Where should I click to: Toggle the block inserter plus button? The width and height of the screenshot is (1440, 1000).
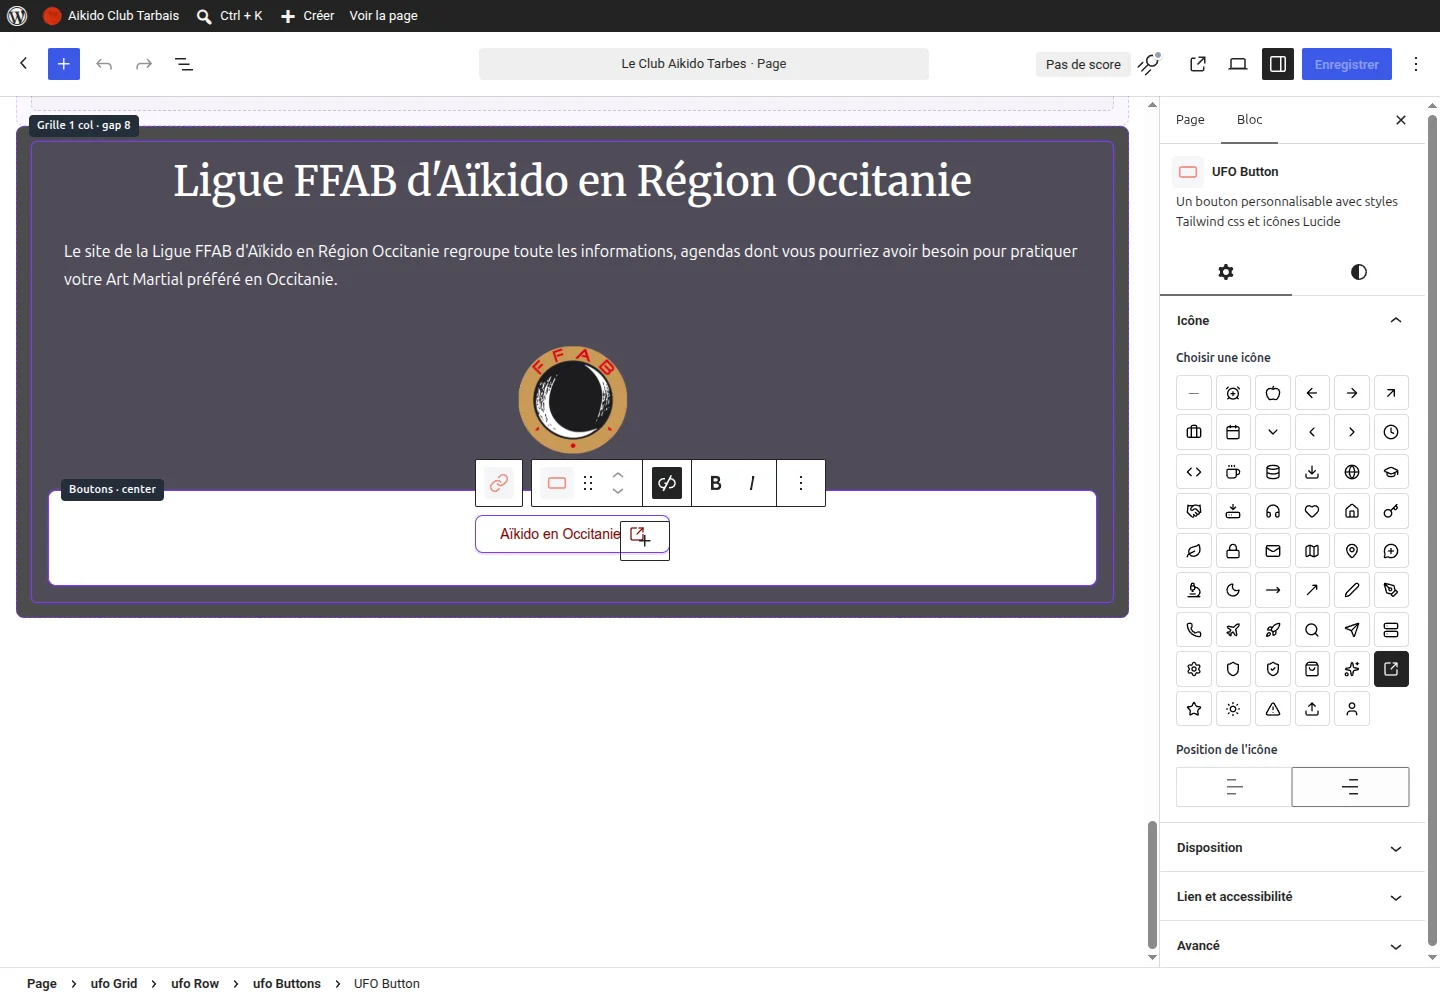coord(64,64)
